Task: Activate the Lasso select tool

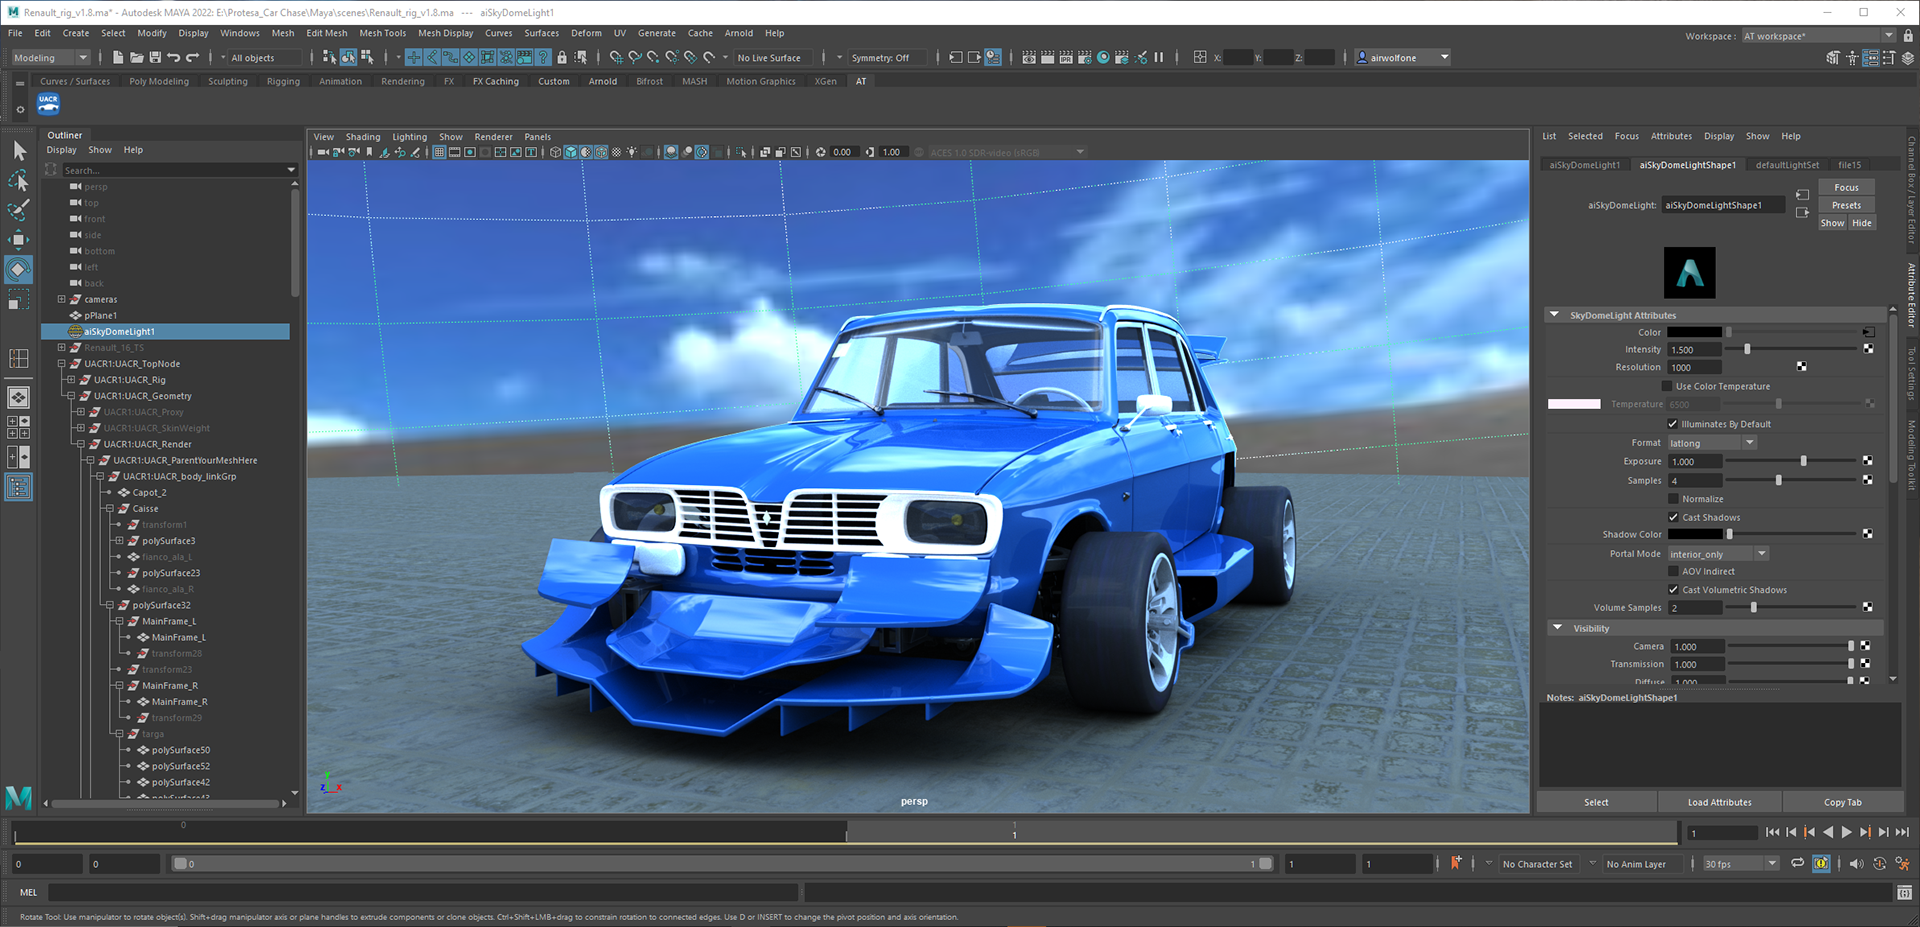Action: [19, 181]
